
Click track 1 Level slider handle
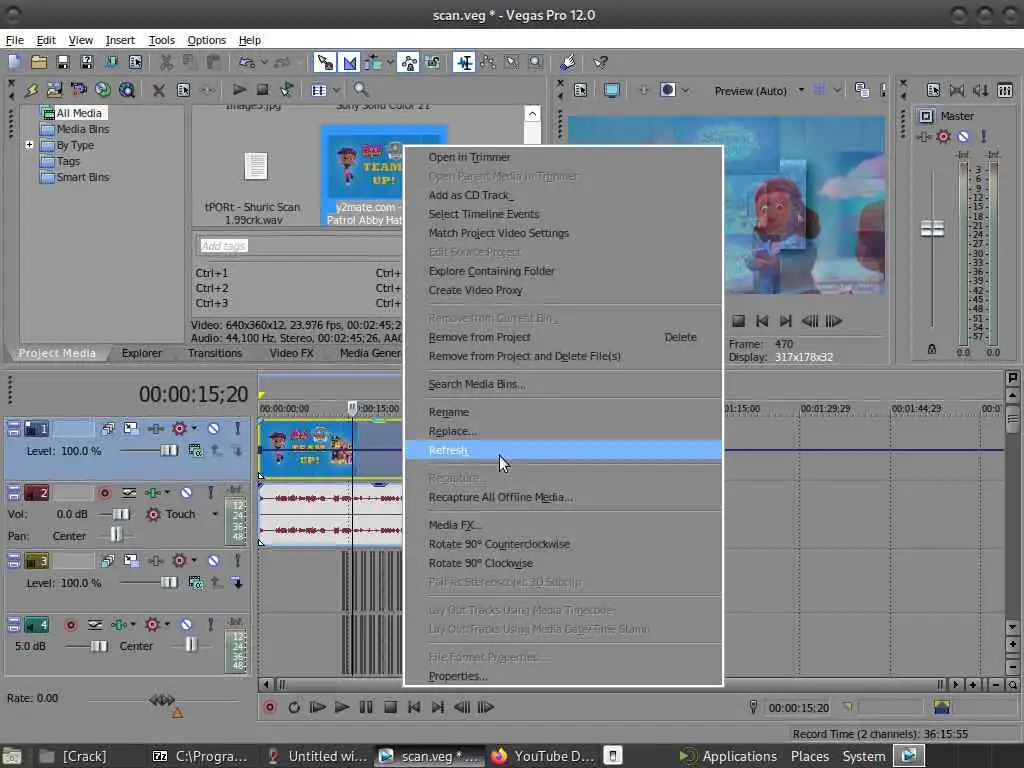tap(168, 451)
